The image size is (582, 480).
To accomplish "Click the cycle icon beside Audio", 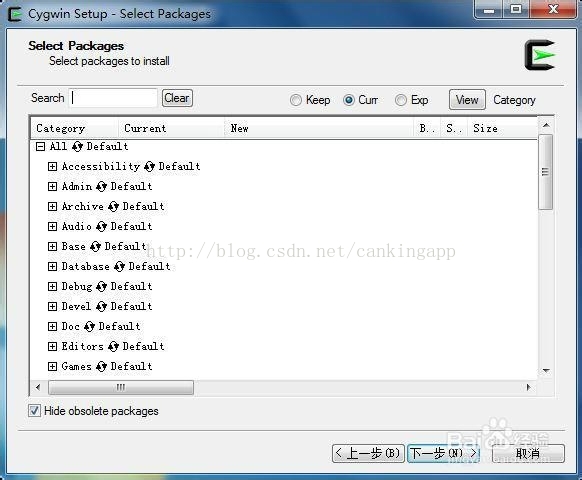I will [x=101, y=226].
